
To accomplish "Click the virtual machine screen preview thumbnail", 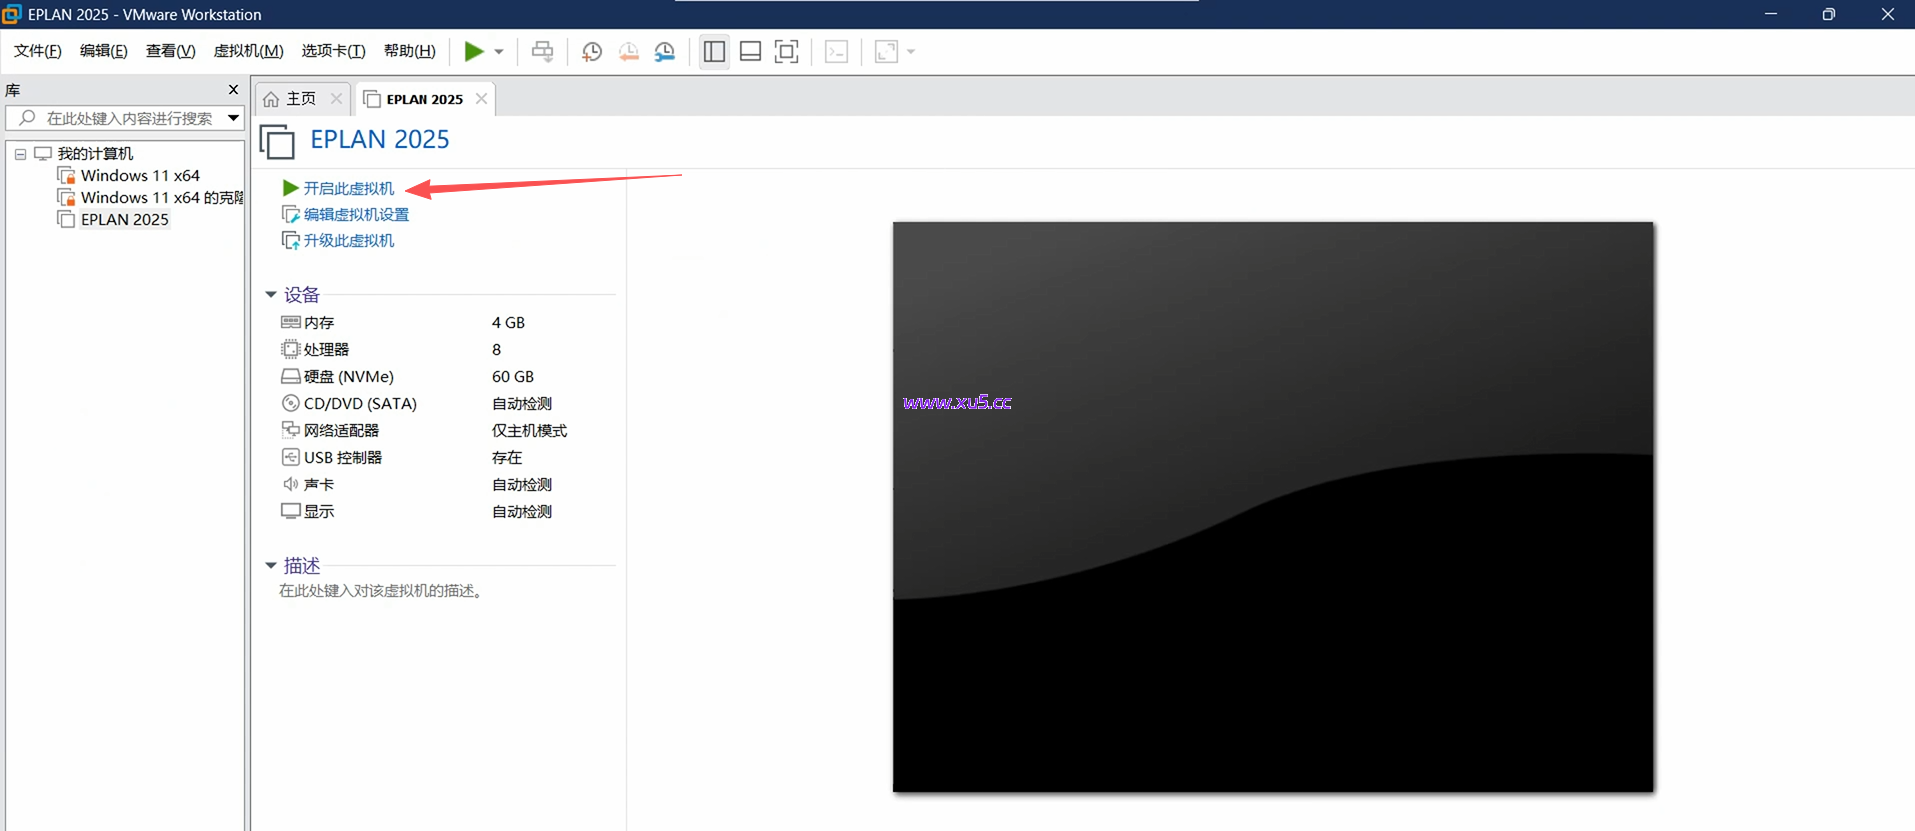I will (1272, 507).
